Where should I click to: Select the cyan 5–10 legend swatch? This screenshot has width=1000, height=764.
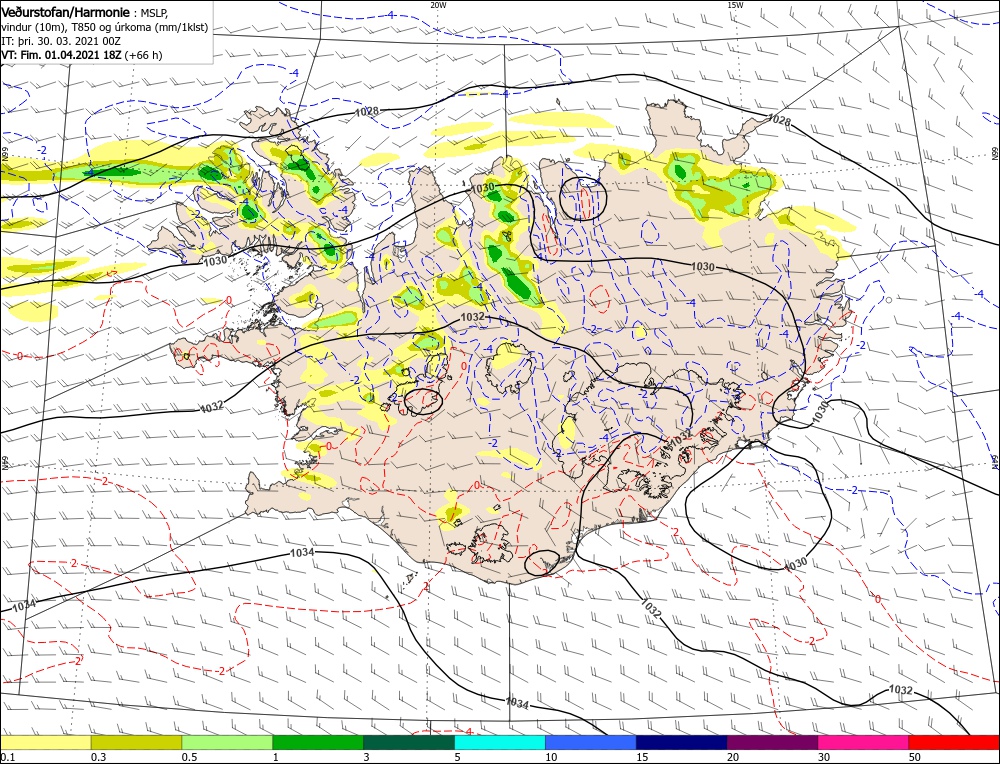[500, 742]
